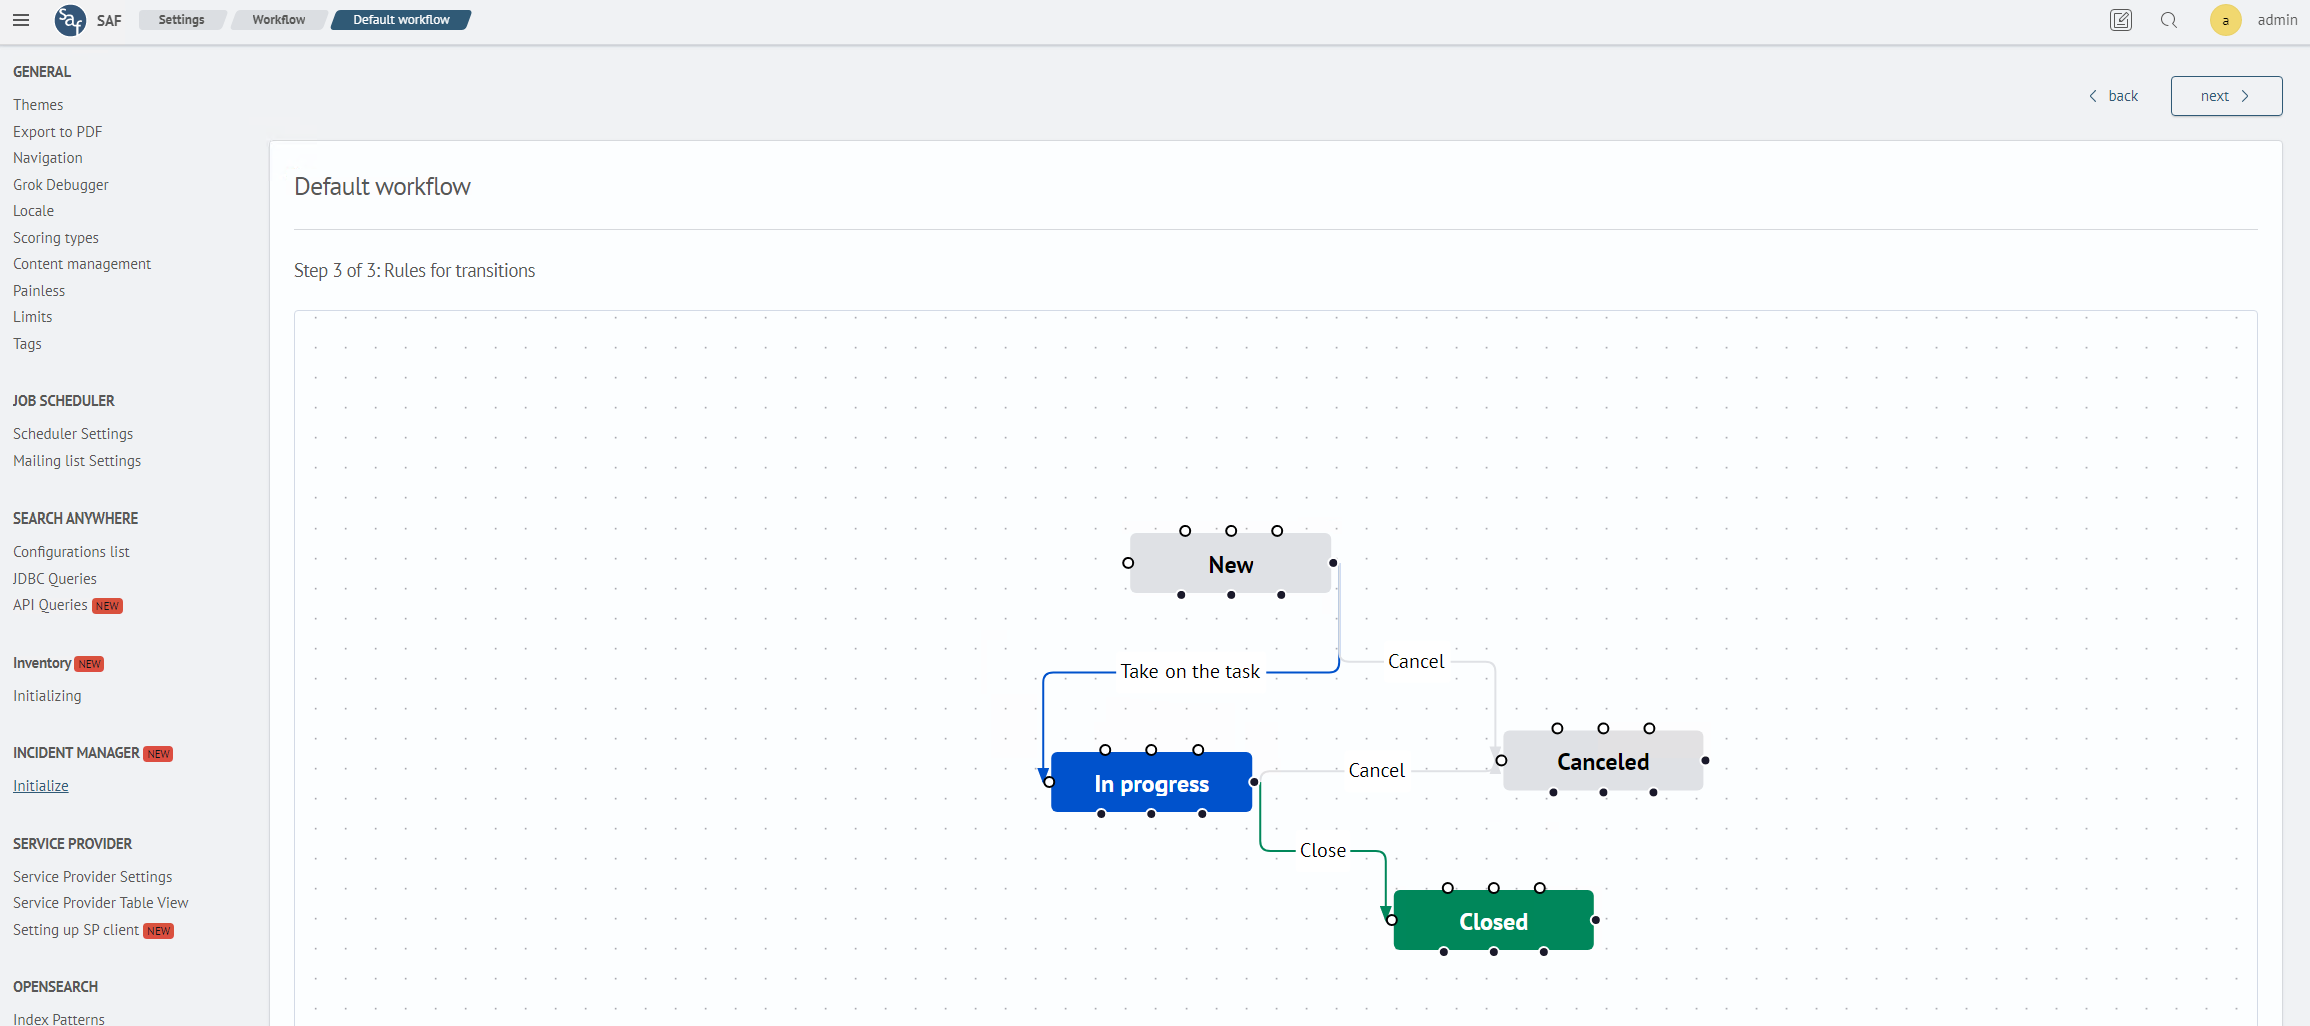Open Inventory Initializing link
The height and width of the screenshot is (1026, 2310).
click(x=47, y=696)
